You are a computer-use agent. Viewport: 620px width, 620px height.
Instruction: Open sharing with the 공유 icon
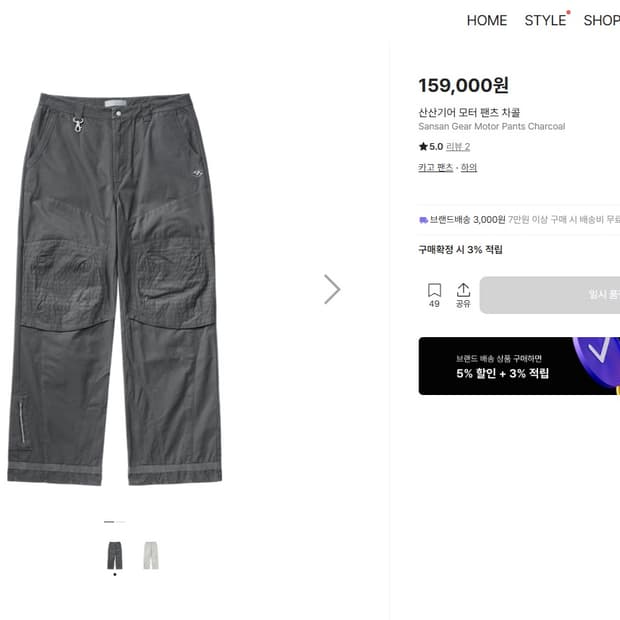[463, 295]
